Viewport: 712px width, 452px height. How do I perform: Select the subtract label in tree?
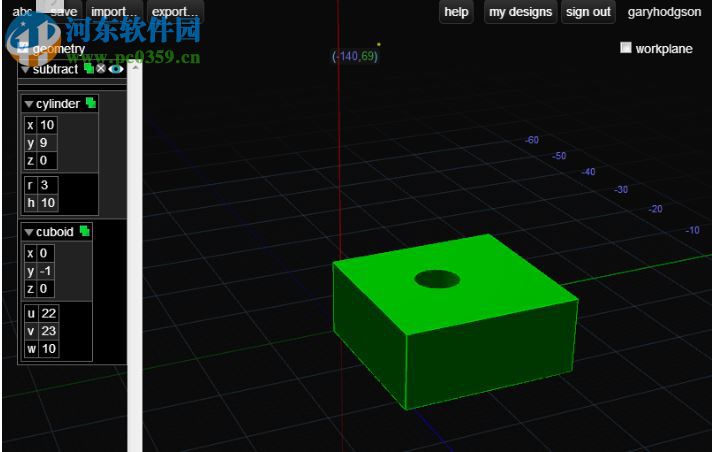click(55, 69)
